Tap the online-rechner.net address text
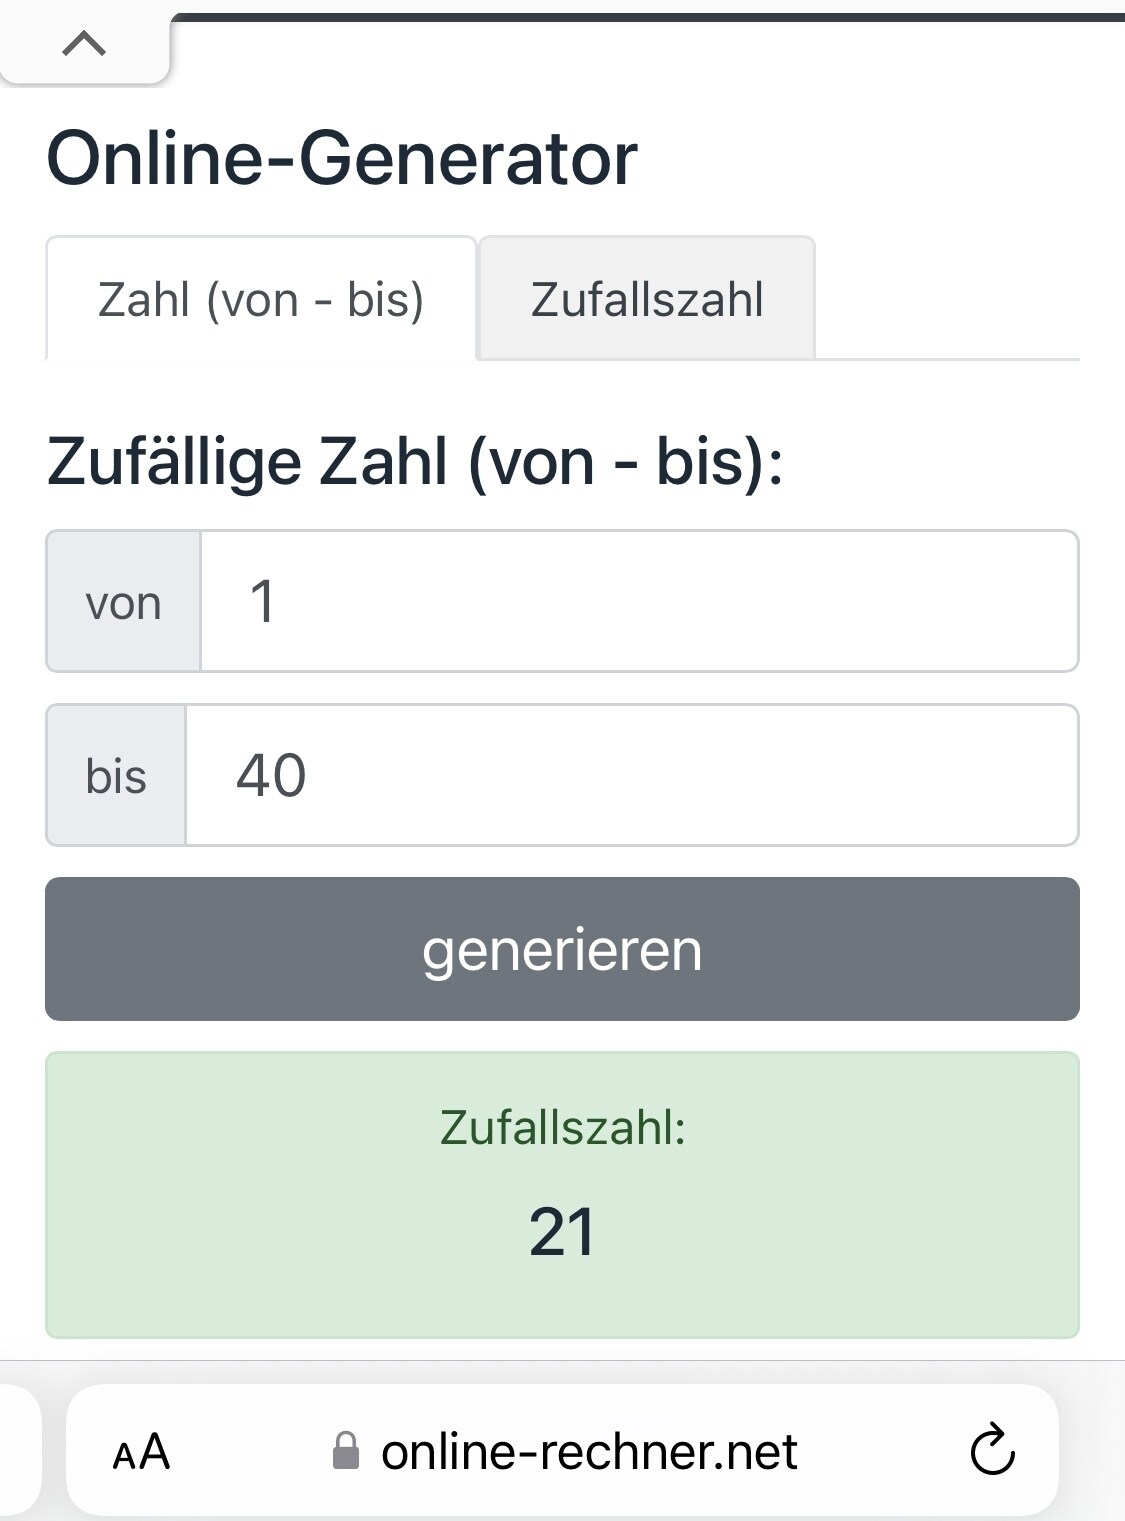Screen dimensions: 1125x1521 pyautogui.click(x=589, y=1451)
